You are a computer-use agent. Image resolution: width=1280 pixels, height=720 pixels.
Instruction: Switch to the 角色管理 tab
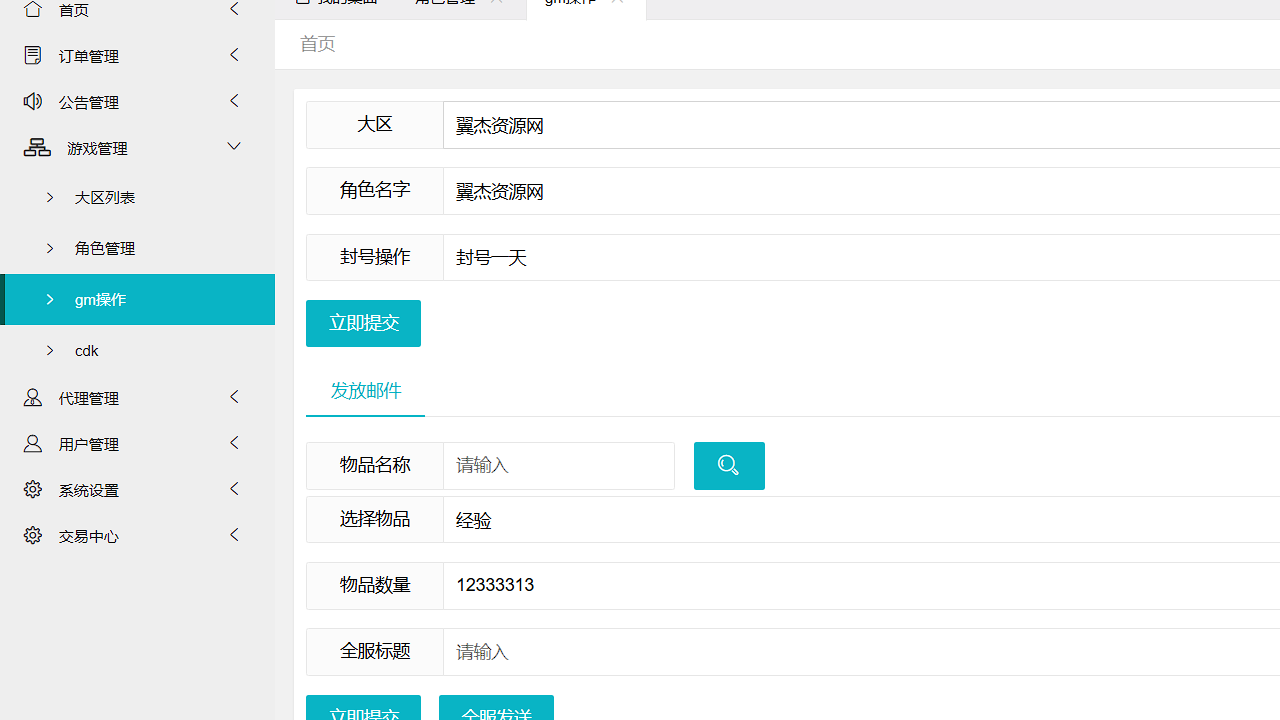pos(445,2)
